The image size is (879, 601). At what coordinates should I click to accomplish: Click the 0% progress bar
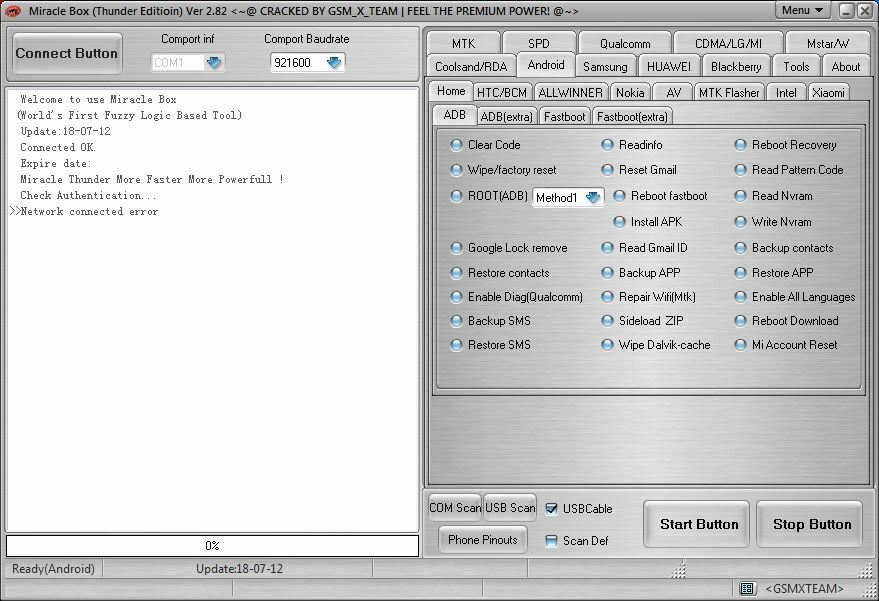coord(212,545)
